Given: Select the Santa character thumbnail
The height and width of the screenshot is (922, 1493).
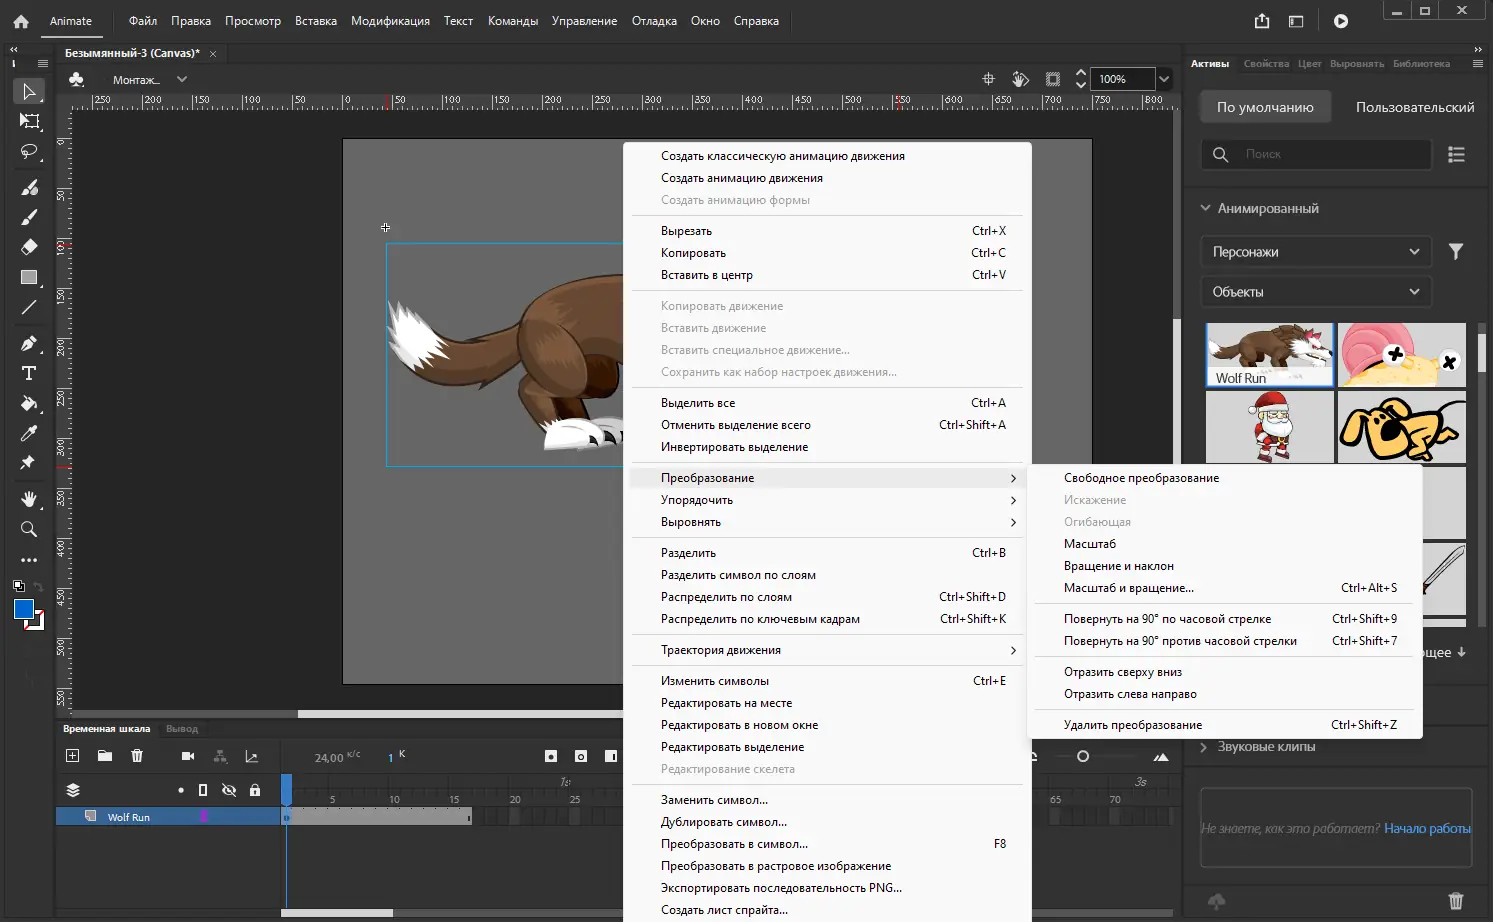Looking at the screenshot, I should [1269, 427].
